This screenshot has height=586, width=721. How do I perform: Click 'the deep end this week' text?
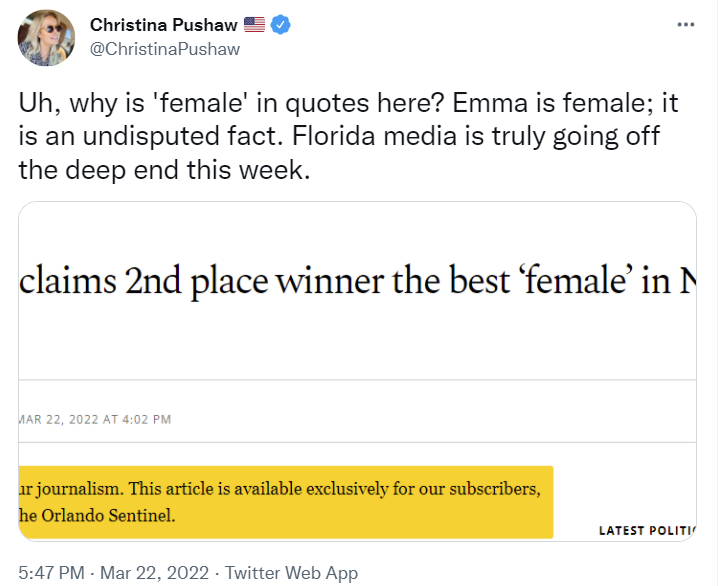point(164,170)
